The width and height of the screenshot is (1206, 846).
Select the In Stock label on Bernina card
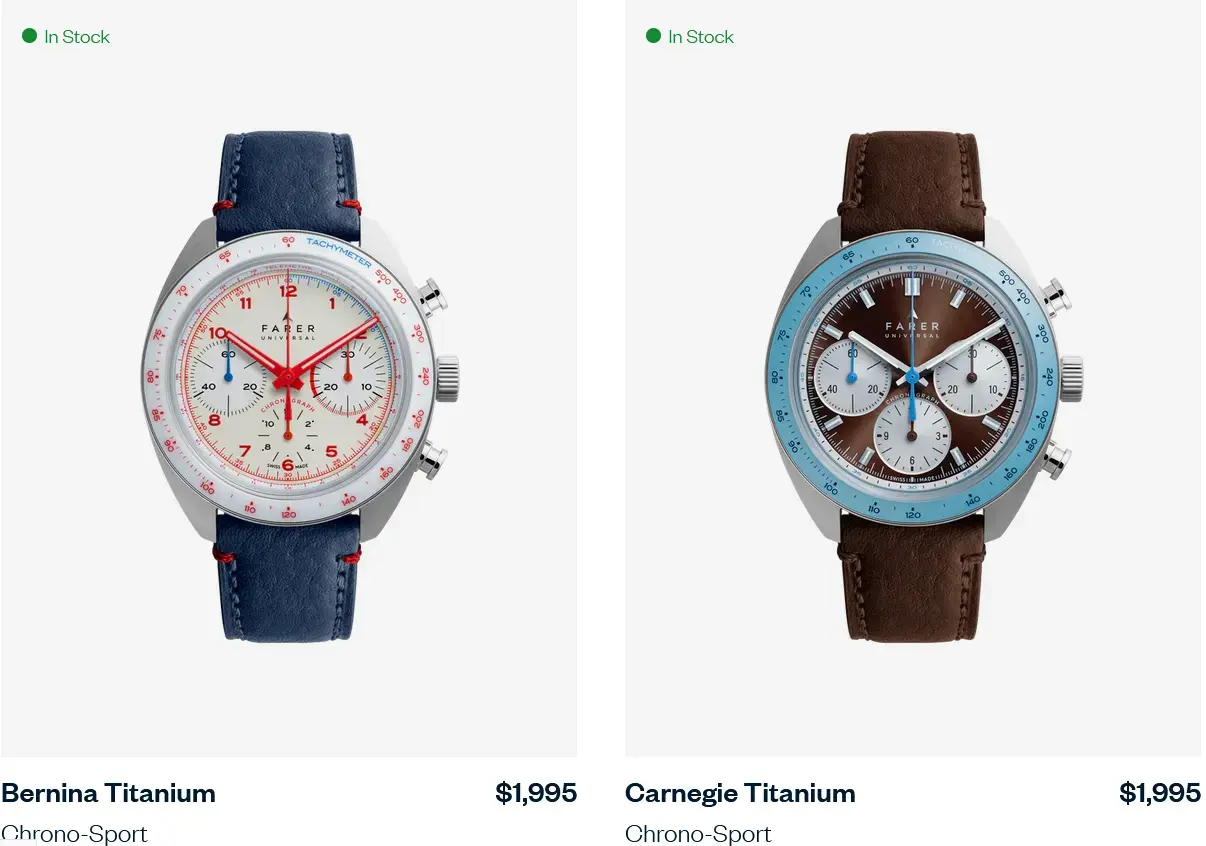77,37
